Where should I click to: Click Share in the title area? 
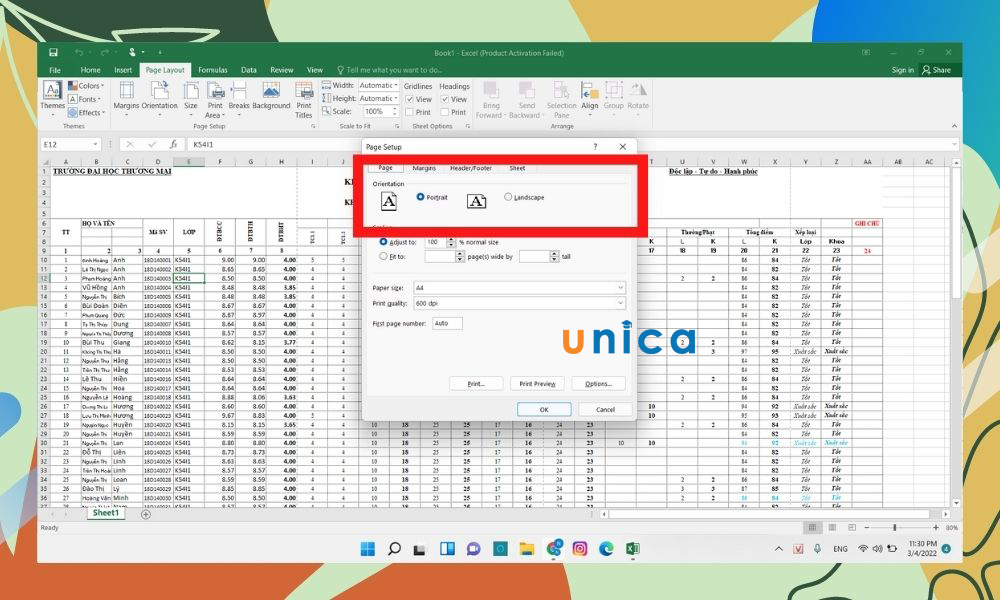[936, 70]
